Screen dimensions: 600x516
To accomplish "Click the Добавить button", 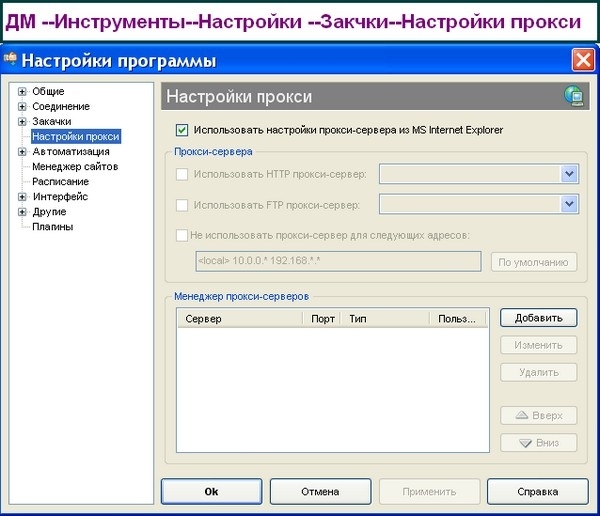I will click(x=538, y=318).
